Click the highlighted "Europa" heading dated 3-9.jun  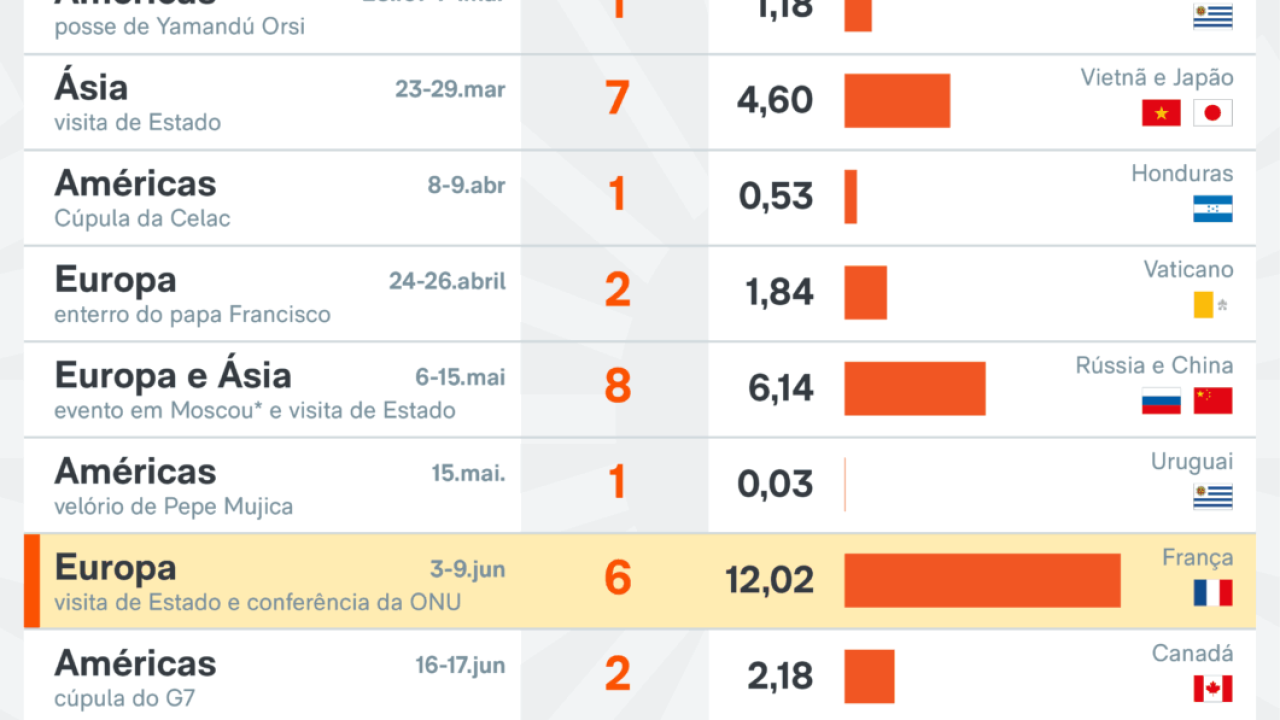[x=115, y=568]
